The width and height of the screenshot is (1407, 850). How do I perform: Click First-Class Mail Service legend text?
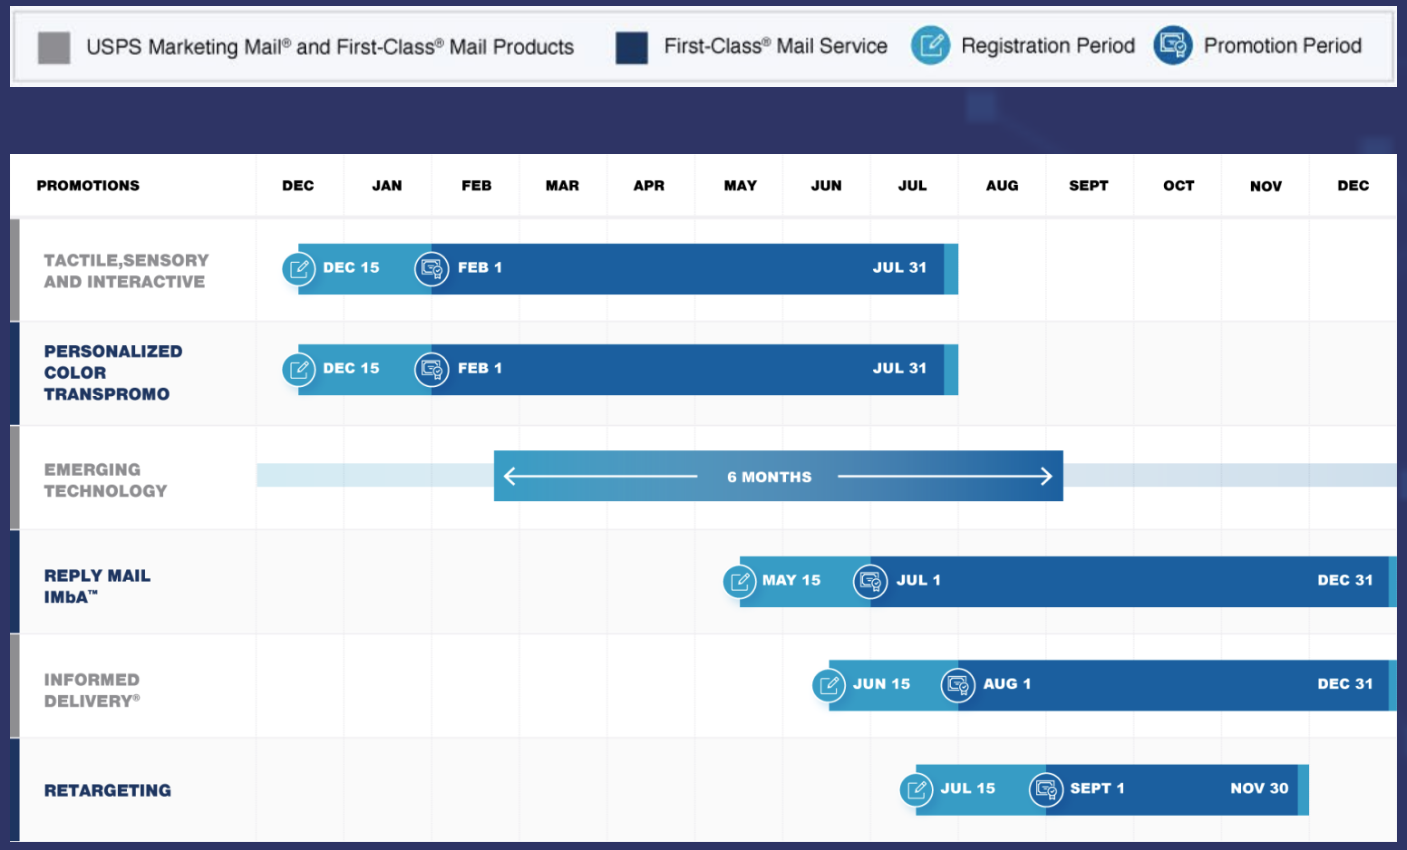click(x=776, y=46)
